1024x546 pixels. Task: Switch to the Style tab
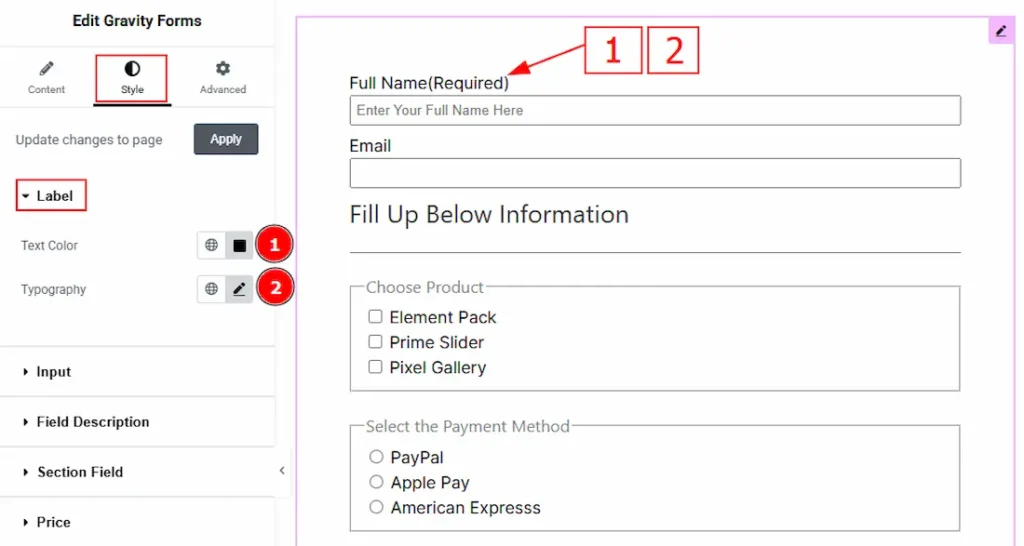click(x=132, y=78)
